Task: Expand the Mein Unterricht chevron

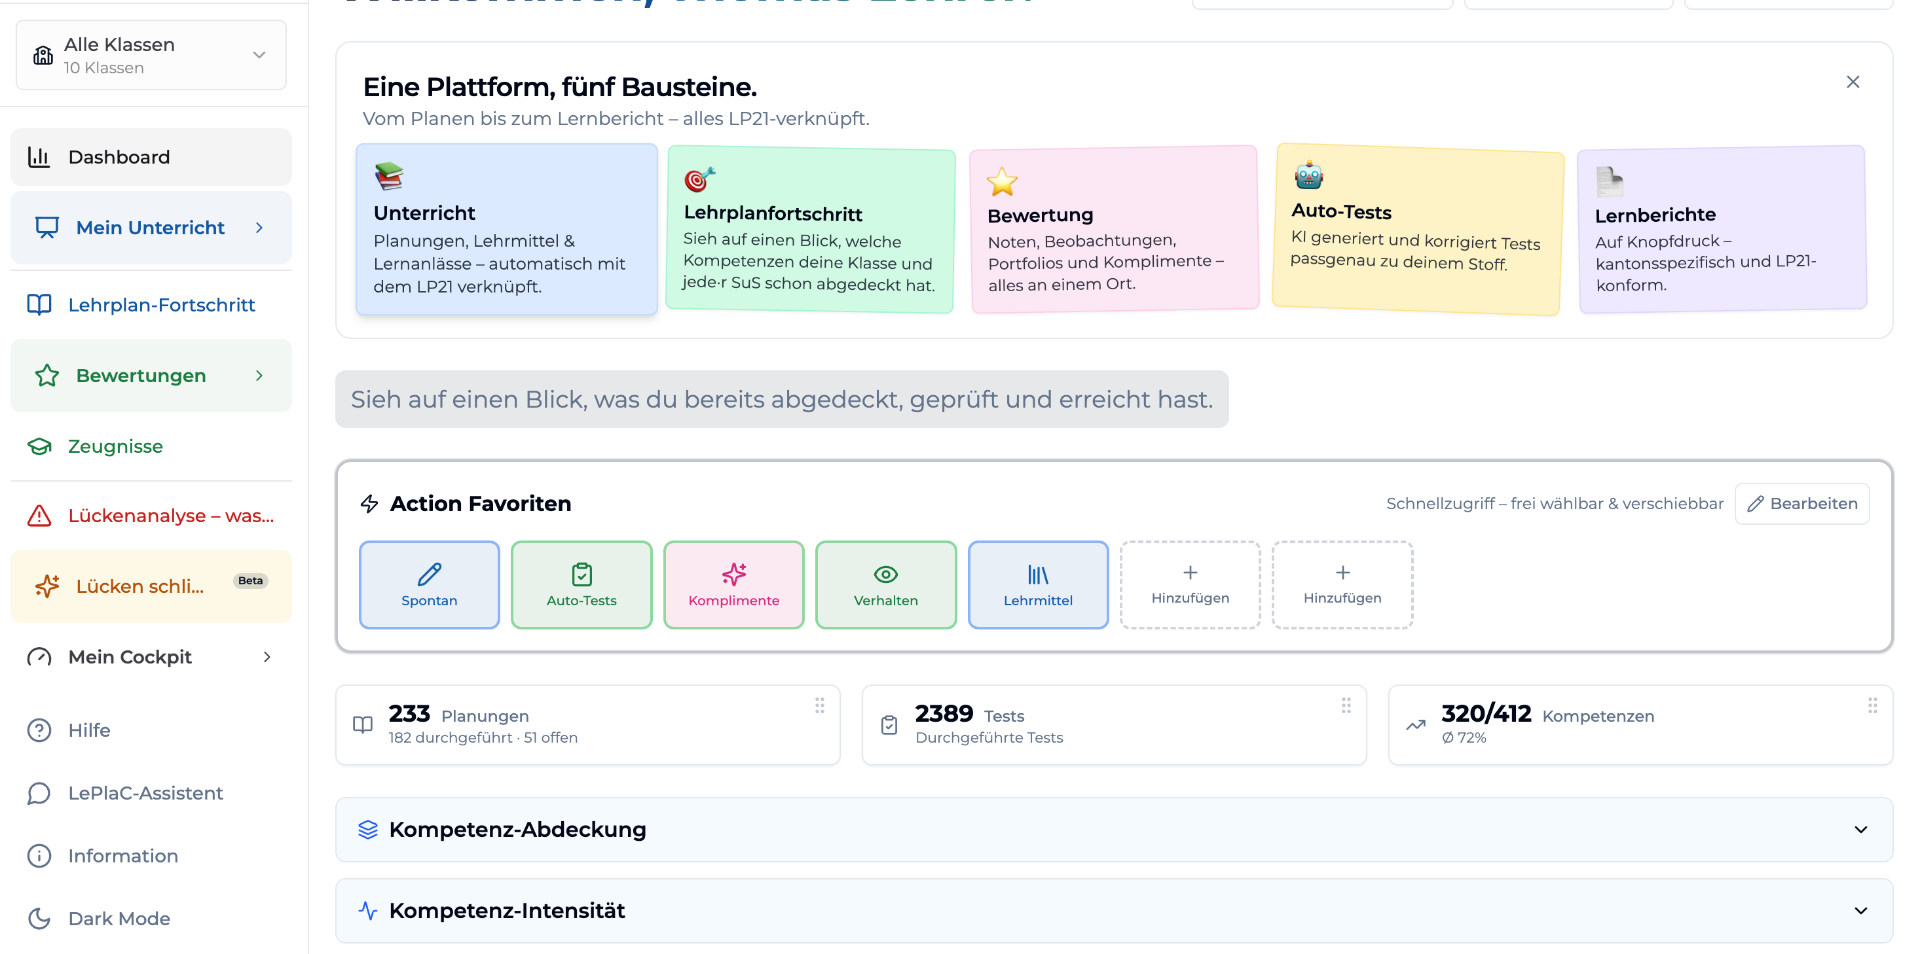Action: [x=259, y=228]
